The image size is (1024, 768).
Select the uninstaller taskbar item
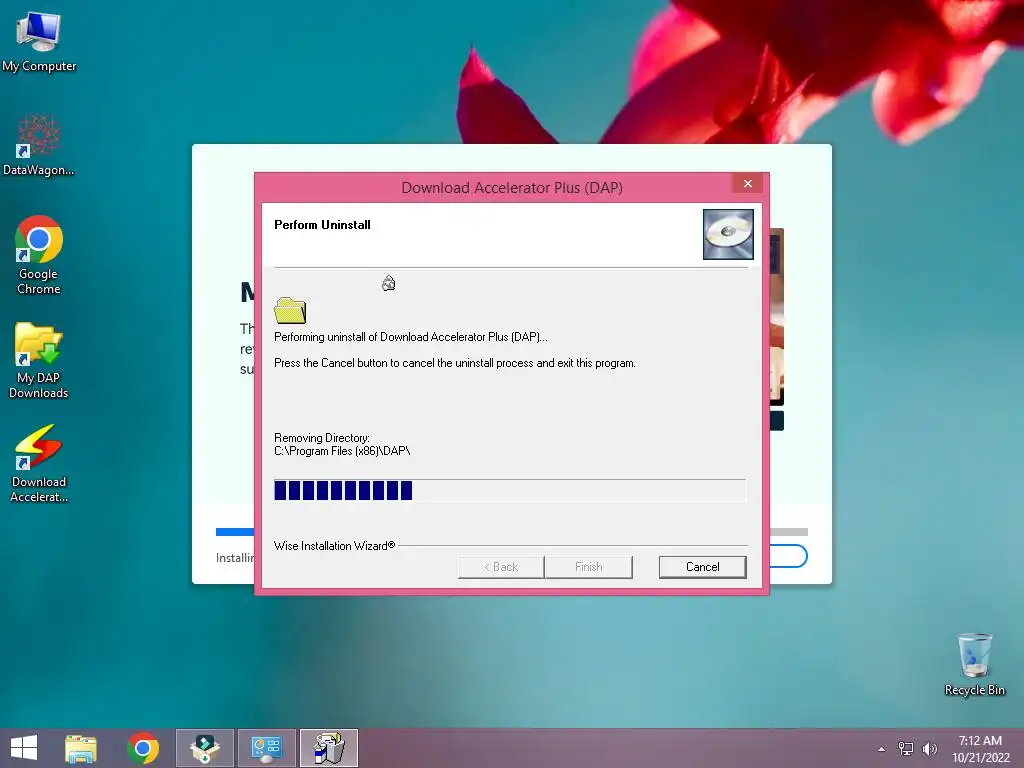click(x=328, y=748)
